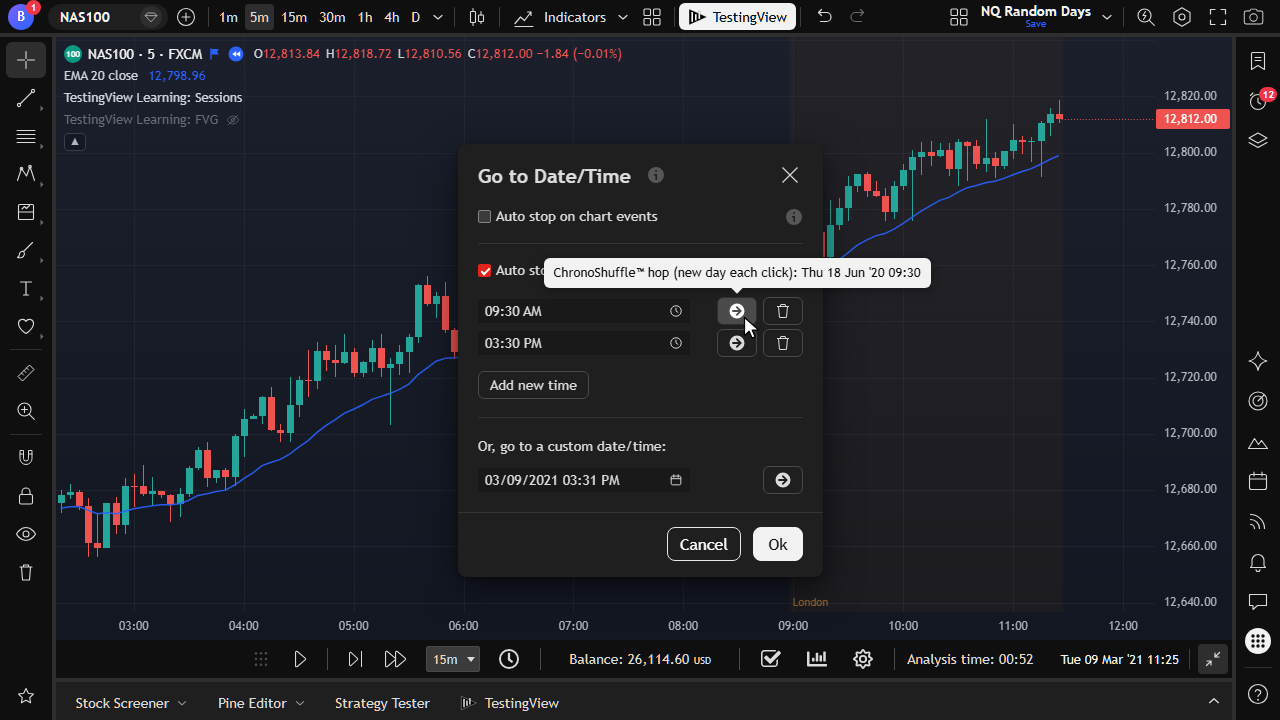
Task: Toggle the replay trading checkbox icon
Action: tap(770, 659)
